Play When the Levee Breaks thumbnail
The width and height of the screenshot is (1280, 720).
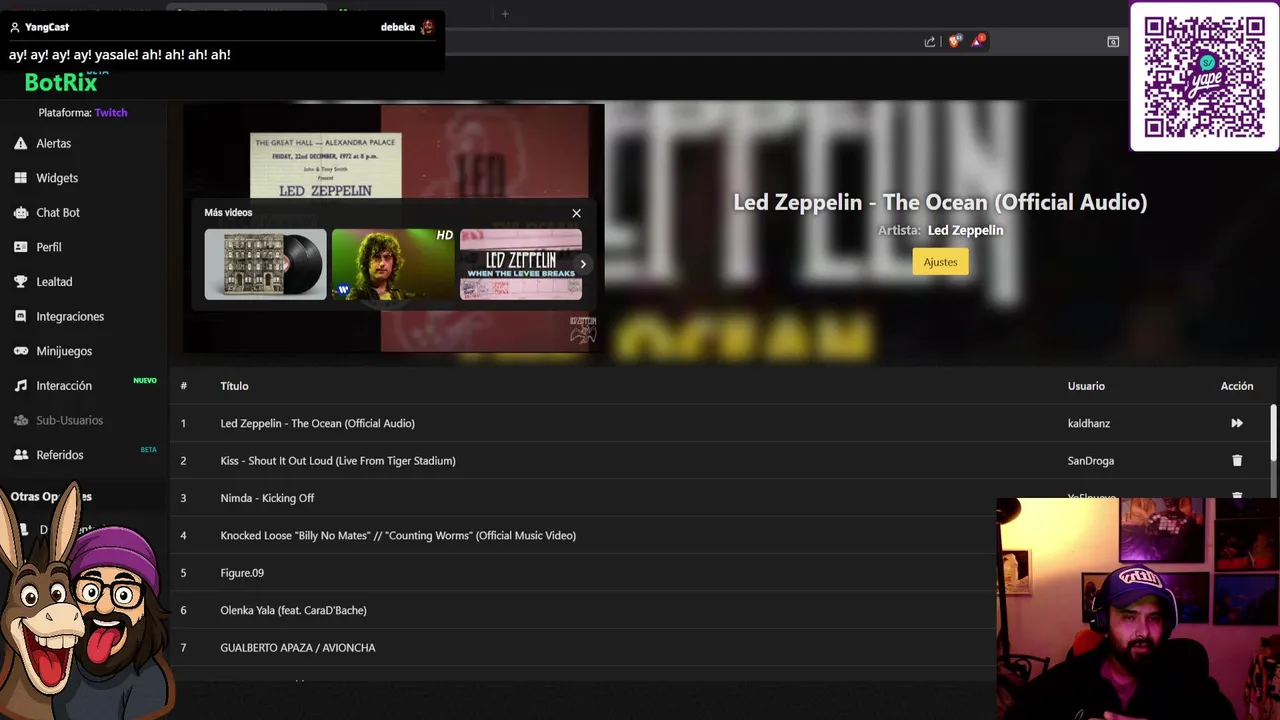pyautogui.click(x=521, y=264)
